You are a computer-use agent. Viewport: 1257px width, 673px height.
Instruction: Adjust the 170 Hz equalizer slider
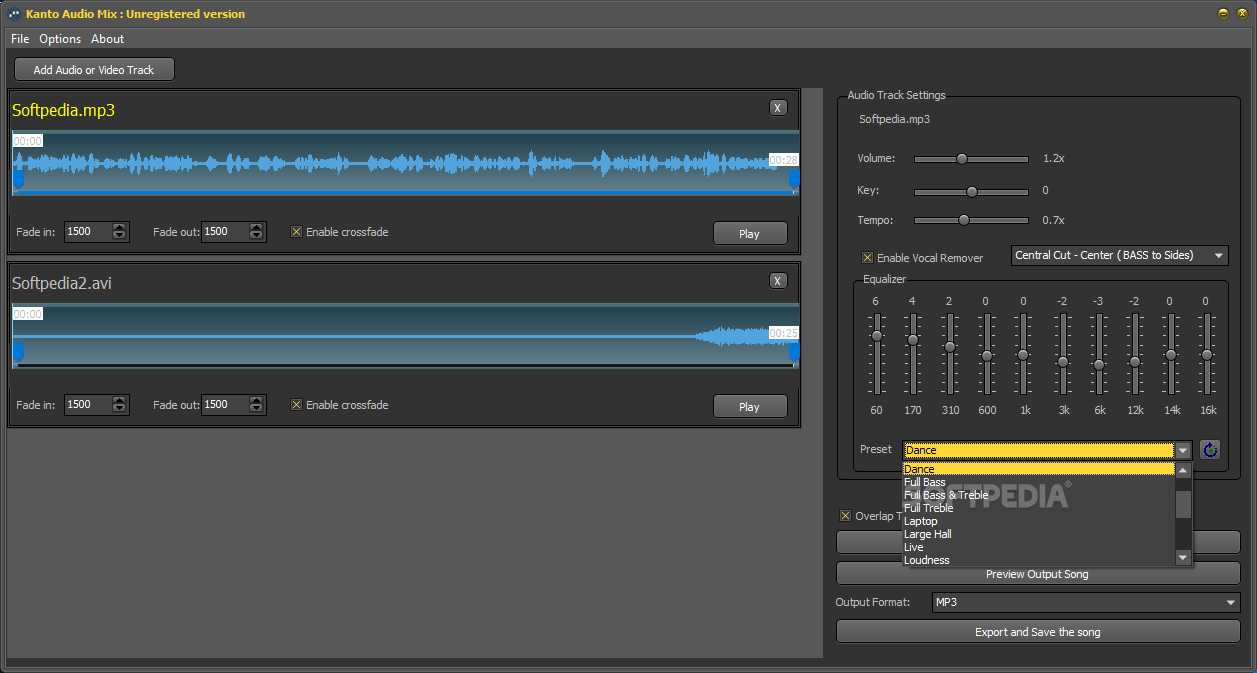point(913,340)
